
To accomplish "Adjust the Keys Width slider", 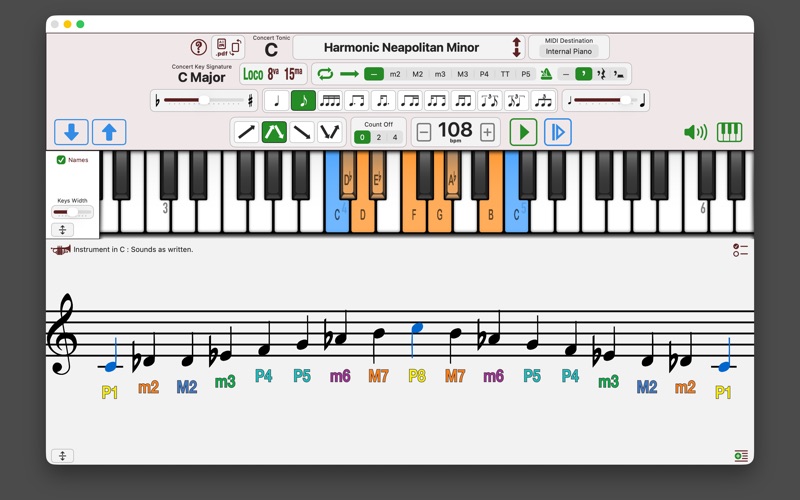I will tap(72, 212).
